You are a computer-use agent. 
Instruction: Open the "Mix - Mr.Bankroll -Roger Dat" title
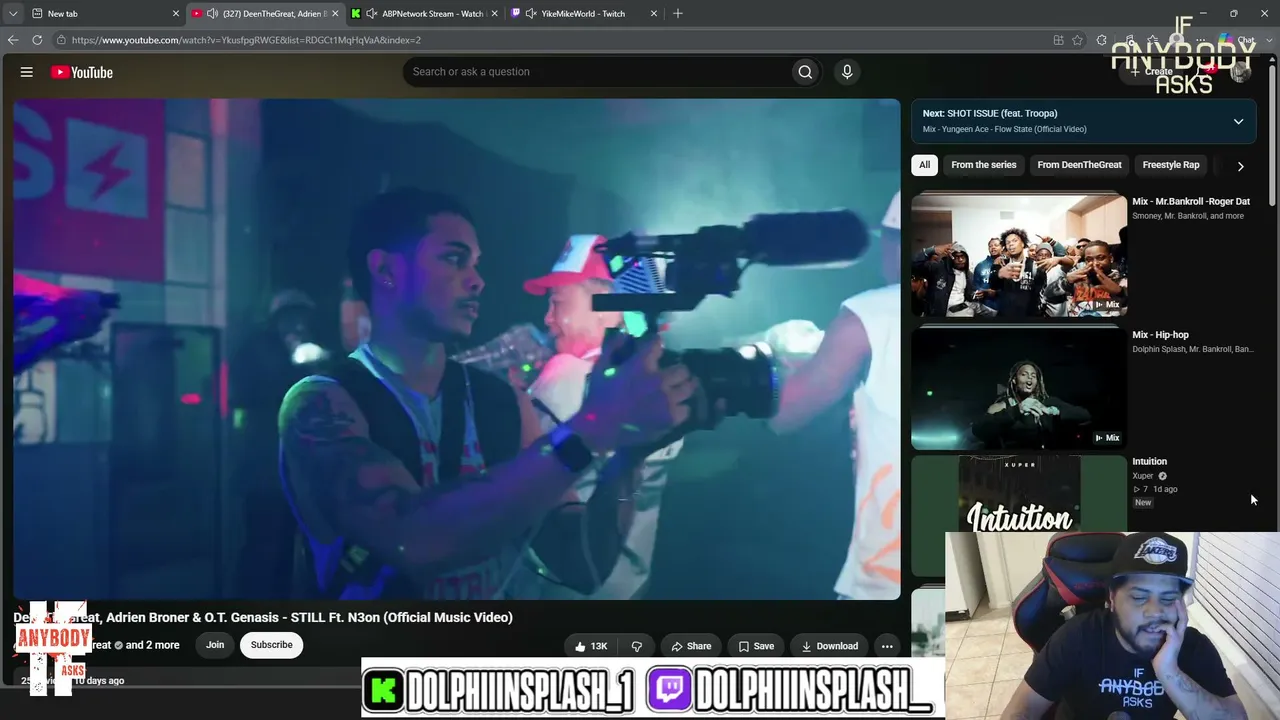pos(1191,202)
